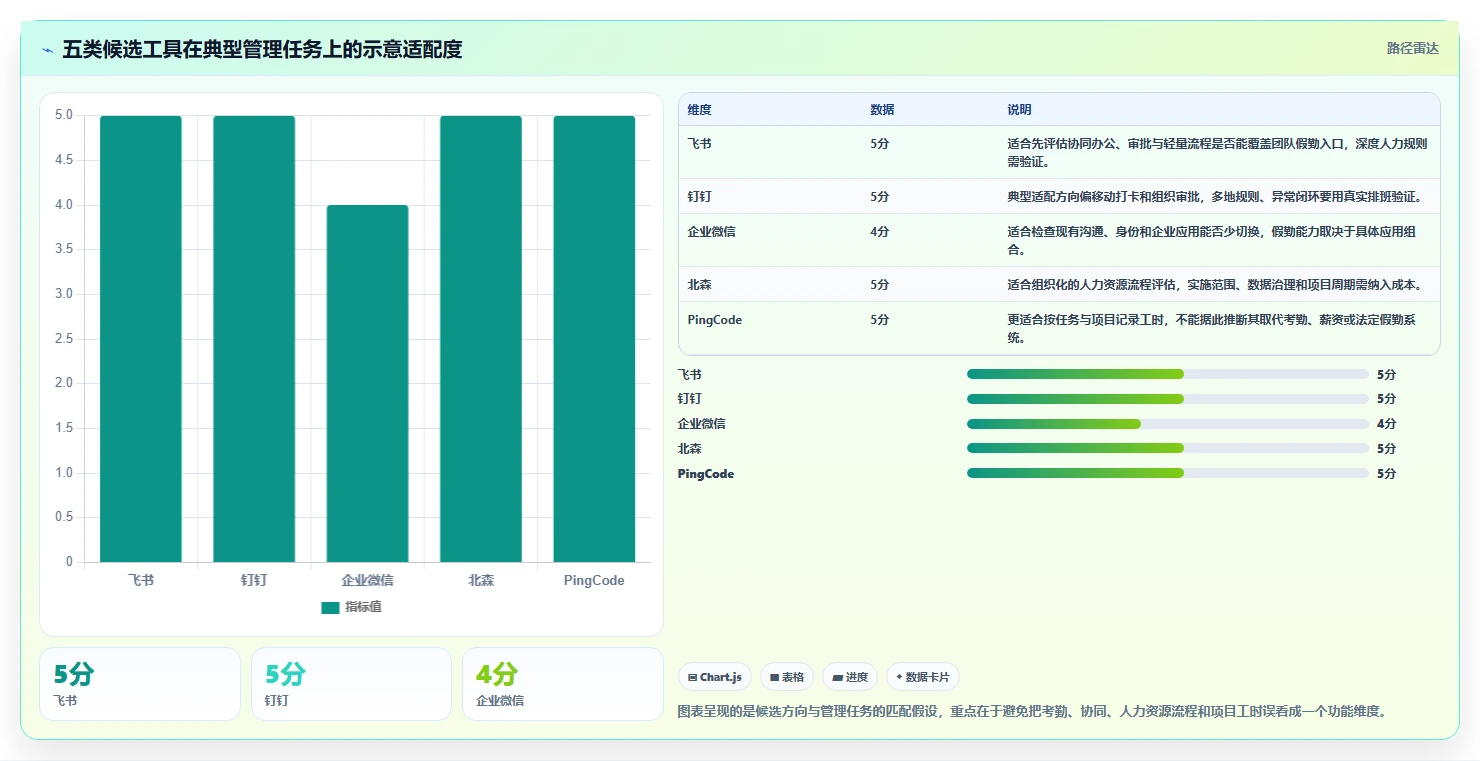Click the 4分 label beside 企业微信 progress

(x=1386, y=424)
